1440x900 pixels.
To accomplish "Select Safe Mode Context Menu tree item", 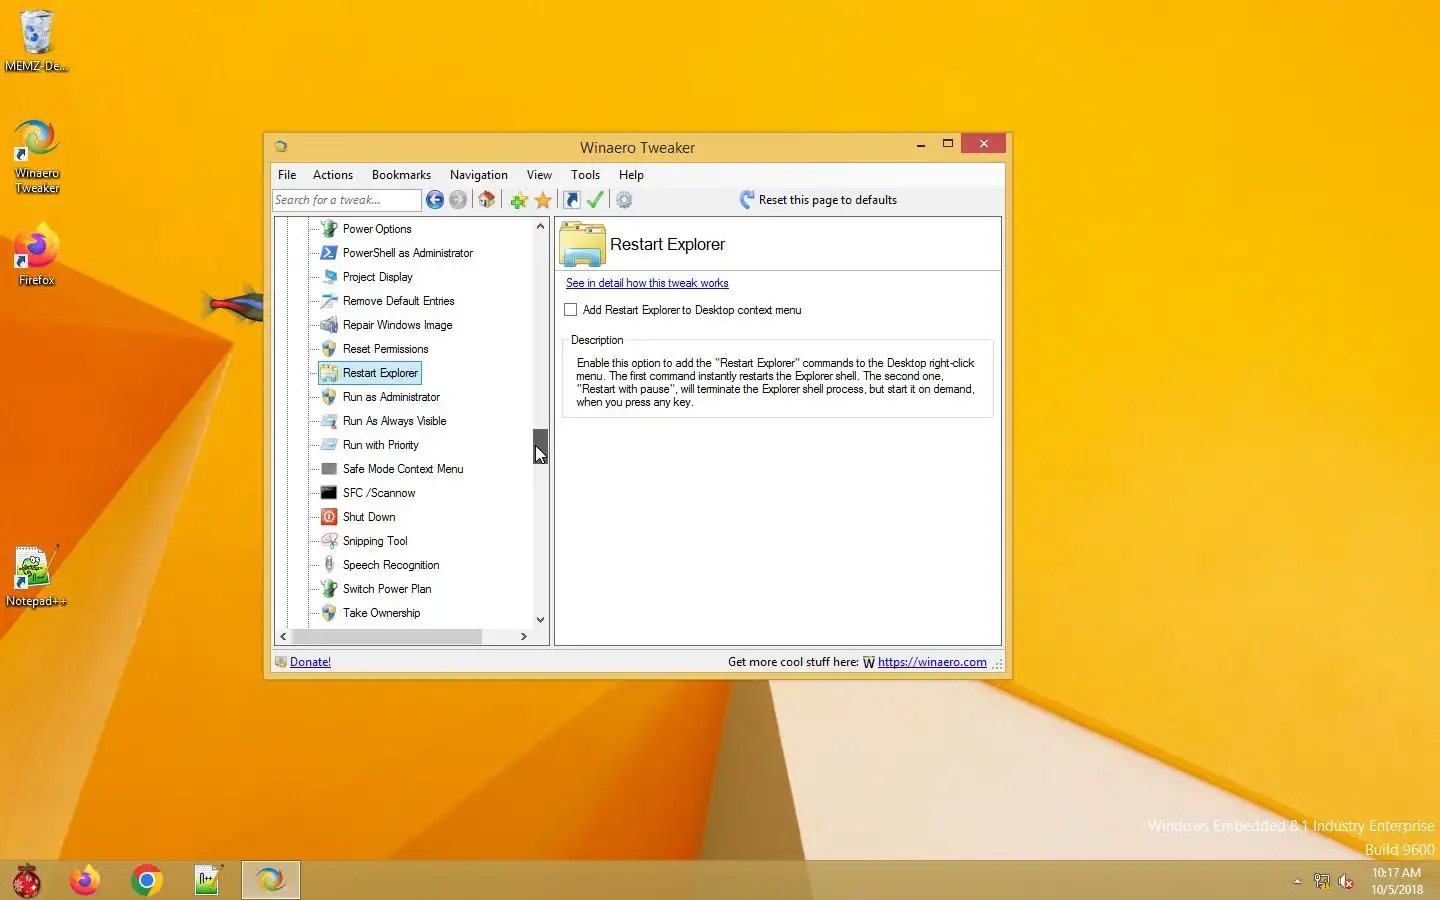I will click(403, 469).
